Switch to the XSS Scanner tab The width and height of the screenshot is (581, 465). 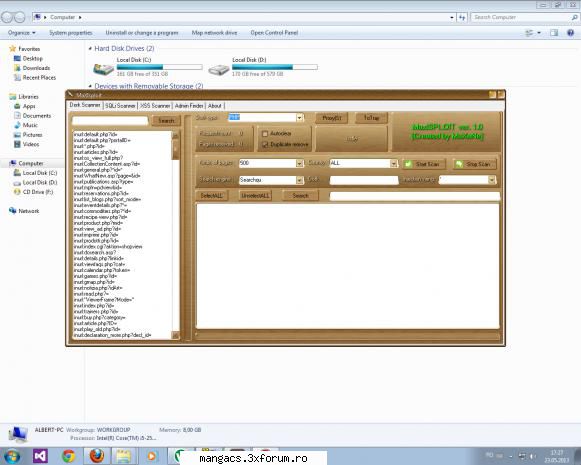pos(155,106)
